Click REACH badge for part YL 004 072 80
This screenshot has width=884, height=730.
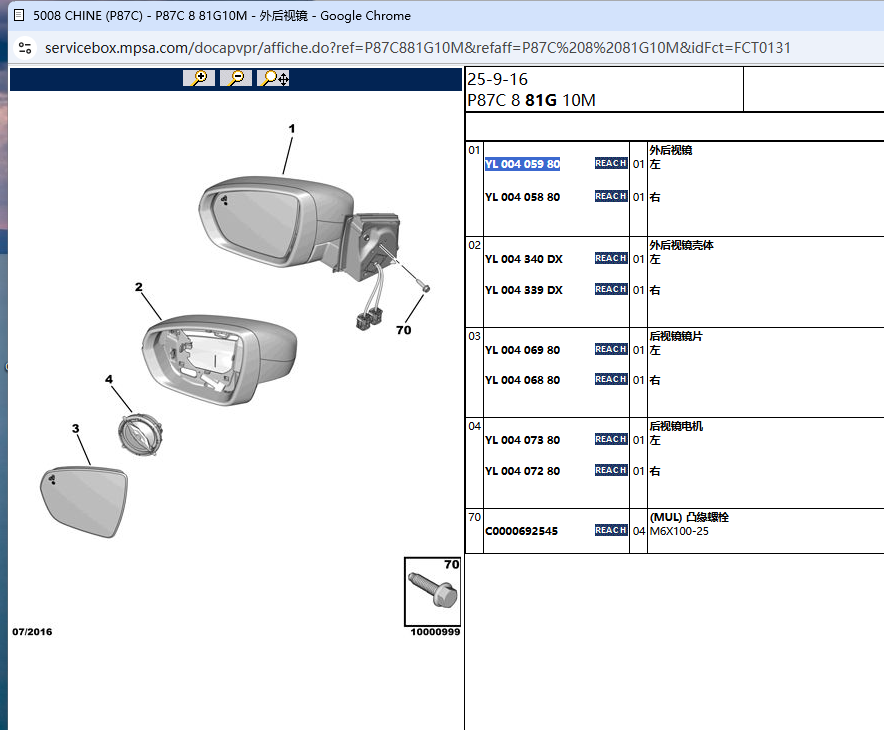[x=610, y=470]
